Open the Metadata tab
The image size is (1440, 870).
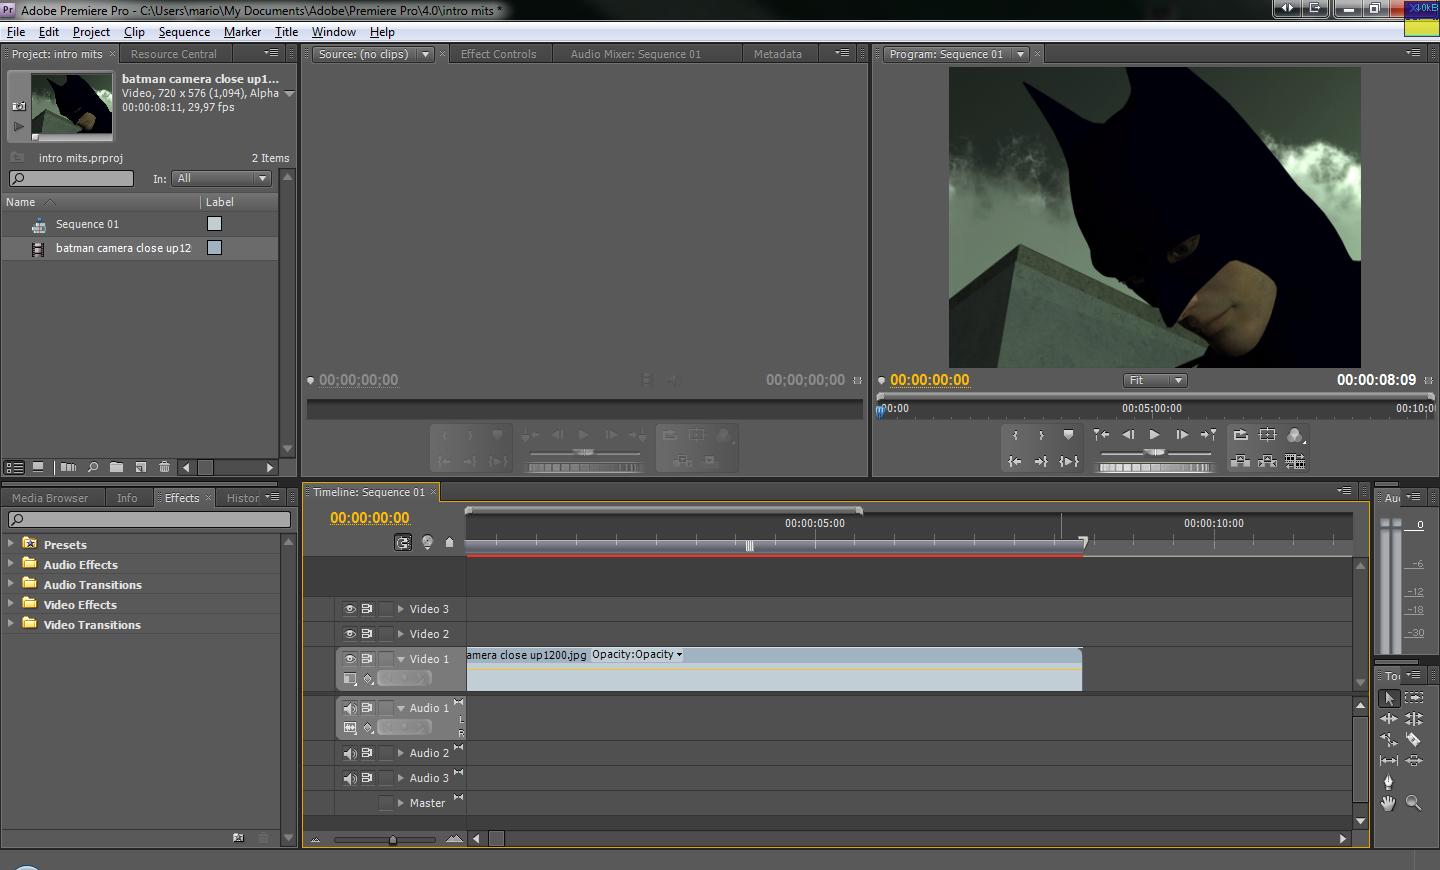tap(778, 54)
